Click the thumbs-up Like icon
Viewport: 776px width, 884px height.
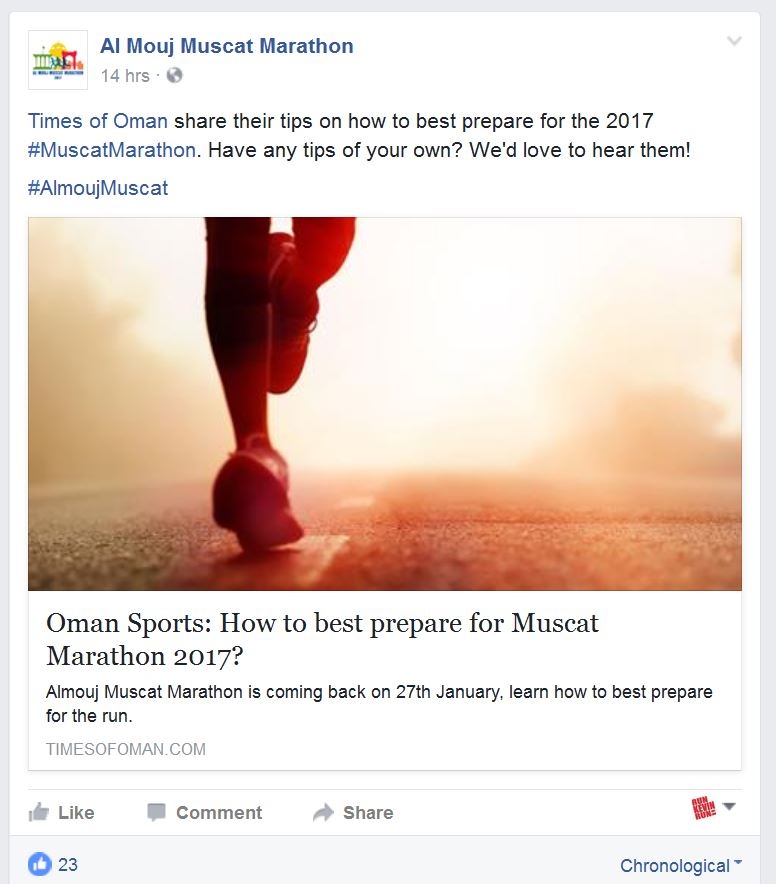click(38, 812)
